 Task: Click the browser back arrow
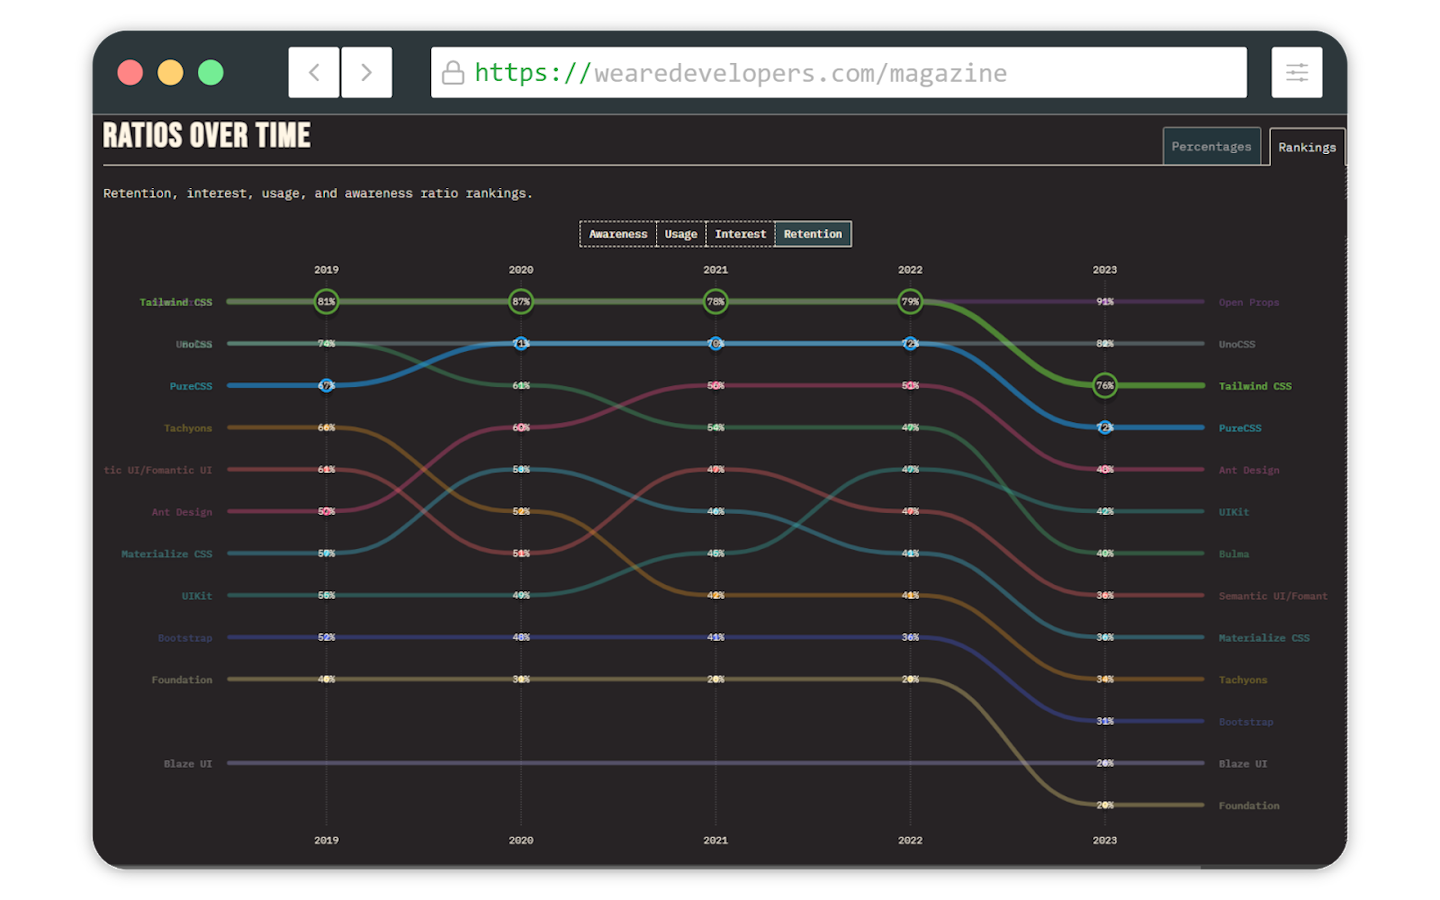pyautogui.click(x=314, y=72)
